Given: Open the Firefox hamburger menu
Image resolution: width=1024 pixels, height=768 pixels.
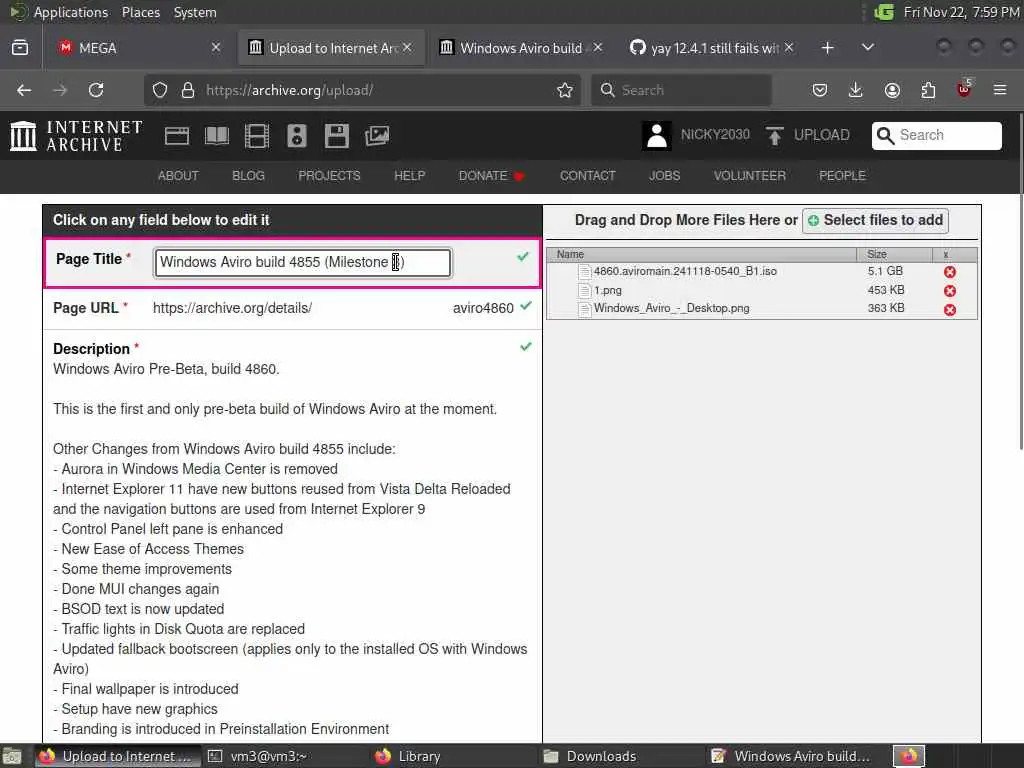Looking at the screenshot, I should (1000, 90).
